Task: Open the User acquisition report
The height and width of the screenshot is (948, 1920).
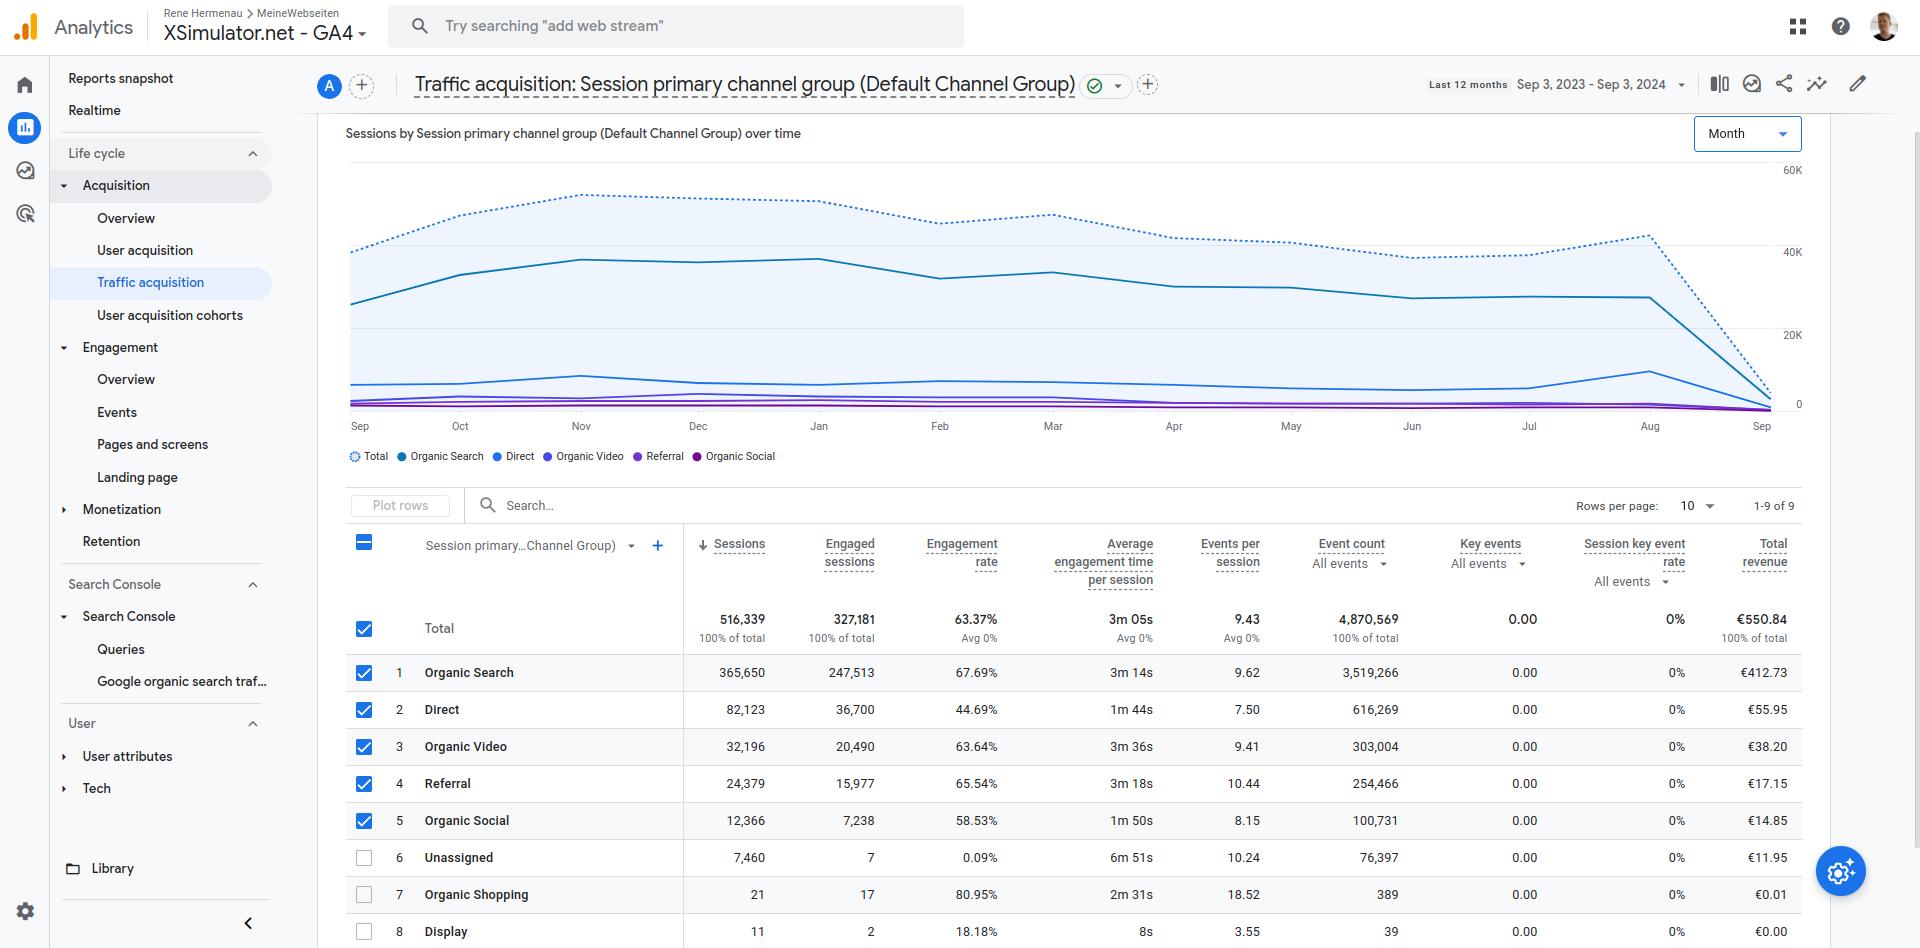Action: 145,250
